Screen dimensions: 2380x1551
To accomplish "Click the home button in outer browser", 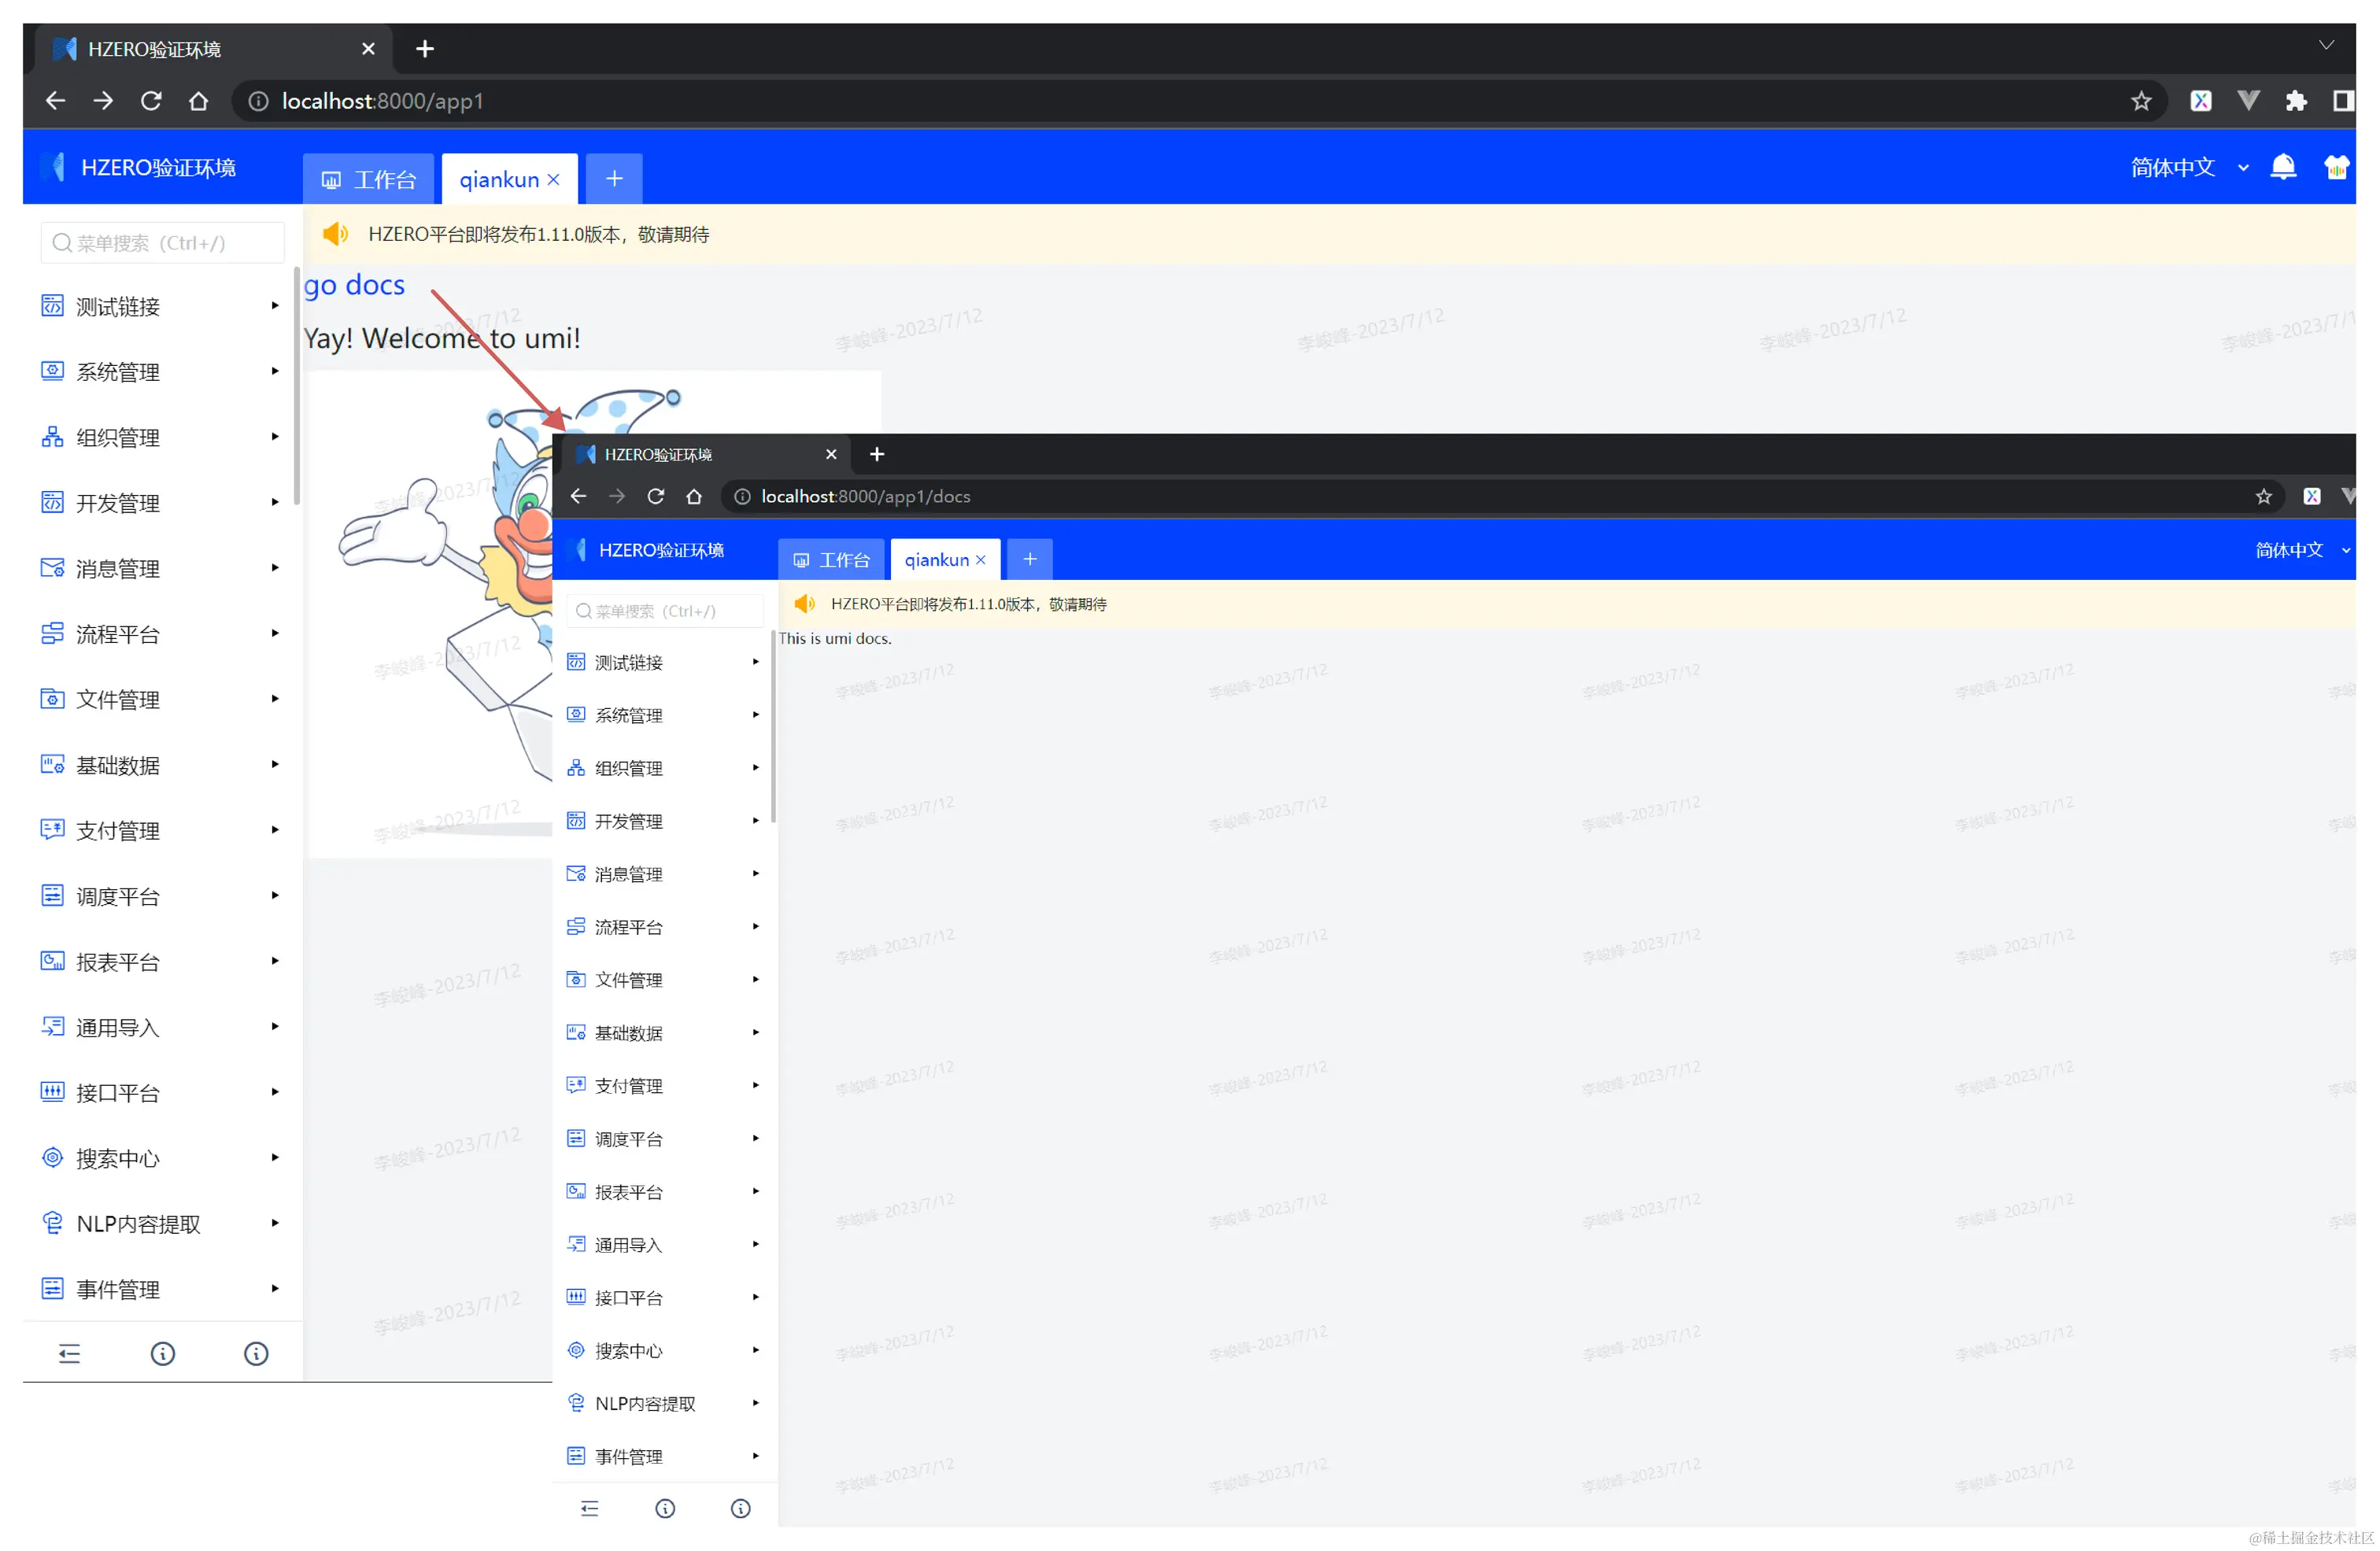I will tap(198, 101).
